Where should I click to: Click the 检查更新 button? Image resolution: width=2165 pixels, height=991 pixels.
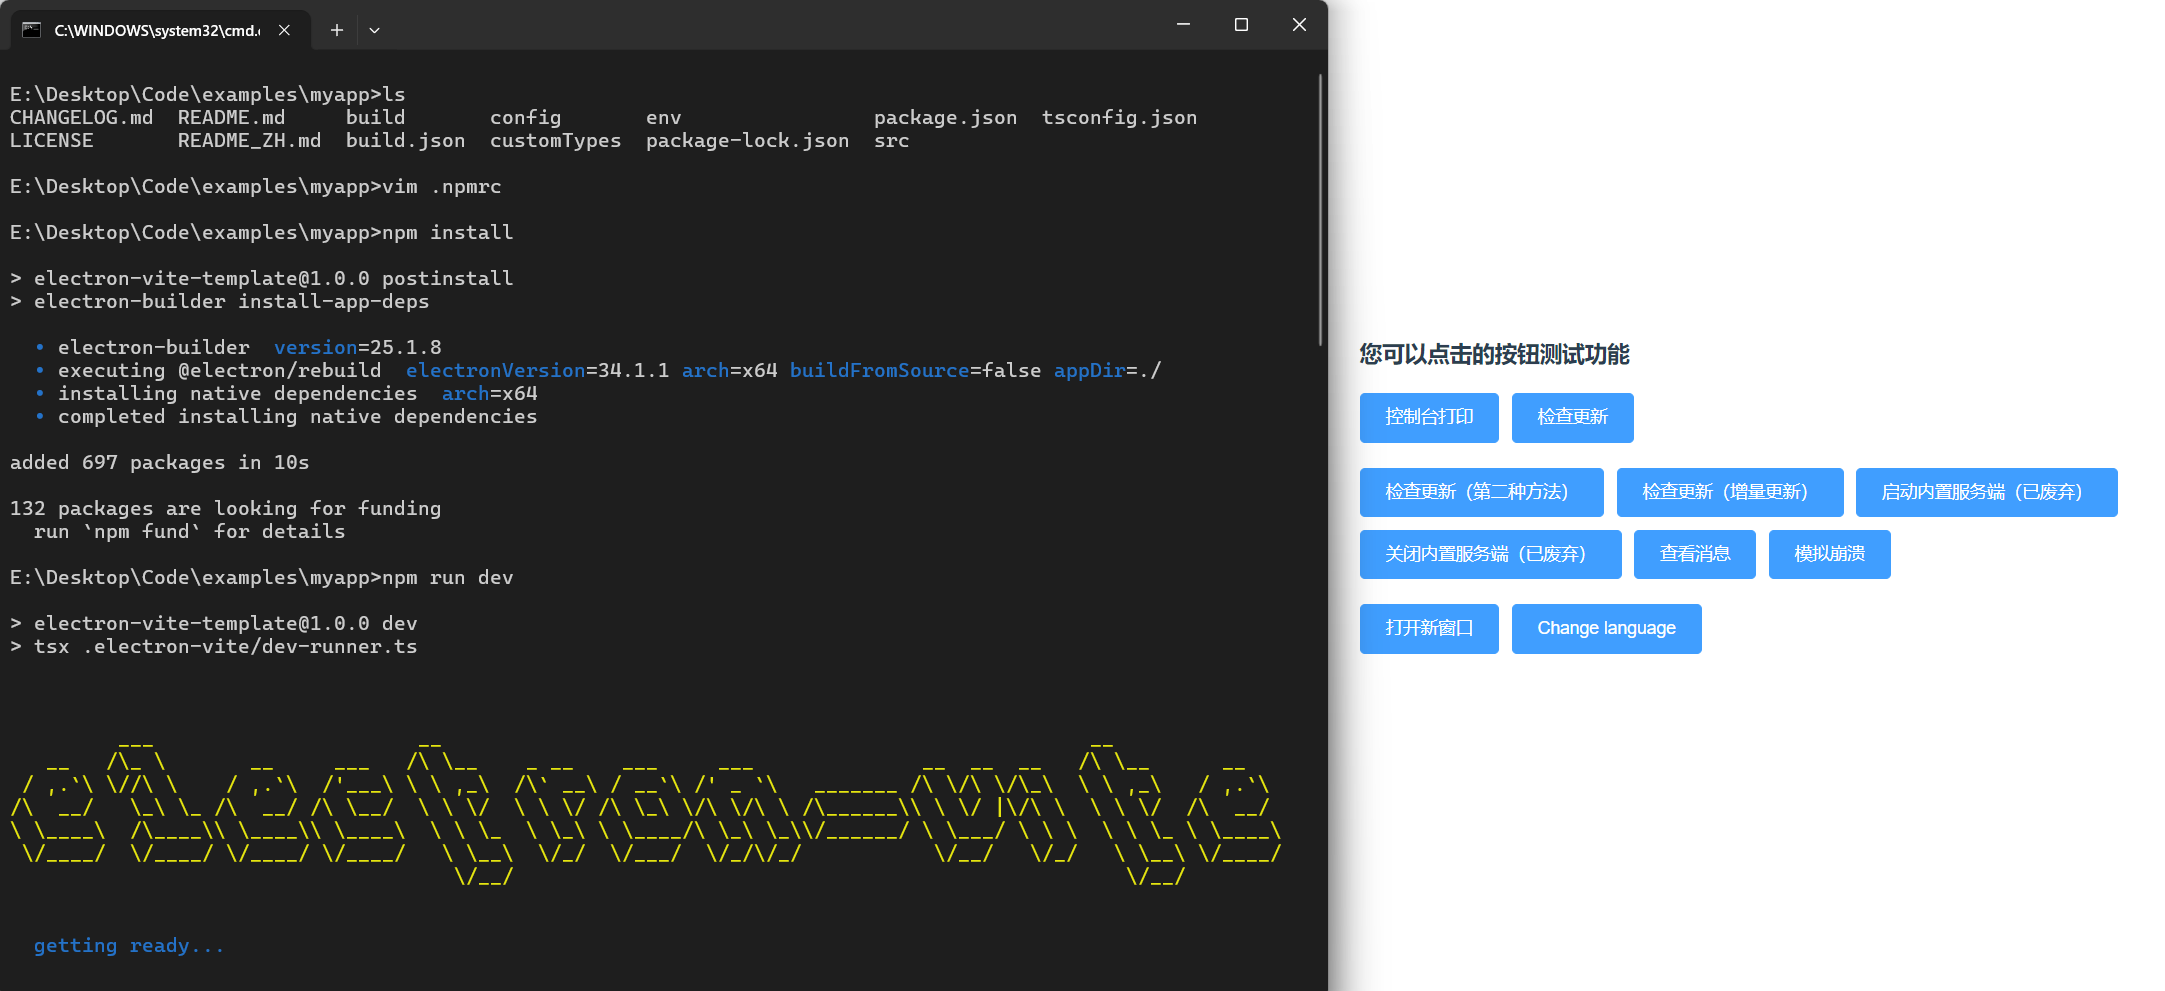click(x=1572, y=417)
